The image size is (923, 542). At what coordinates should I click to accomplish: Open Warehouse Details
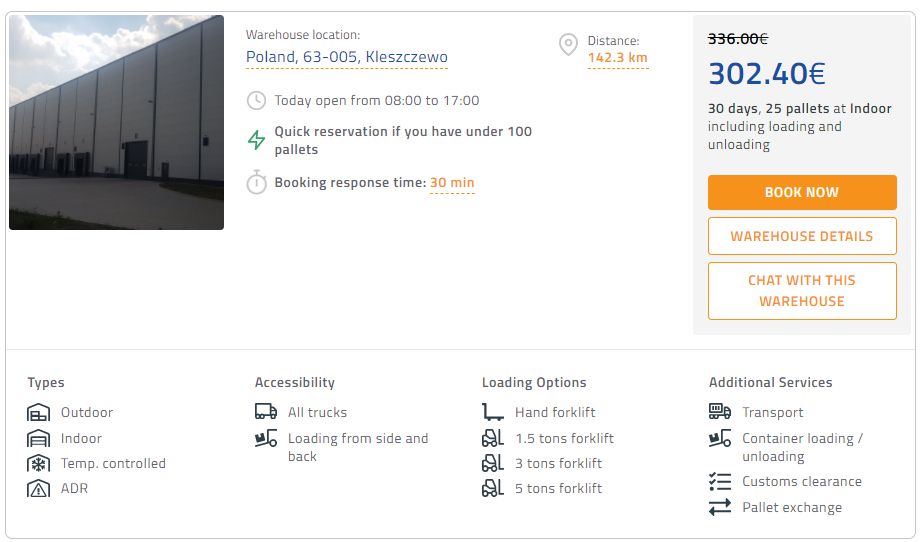[802, 236]
